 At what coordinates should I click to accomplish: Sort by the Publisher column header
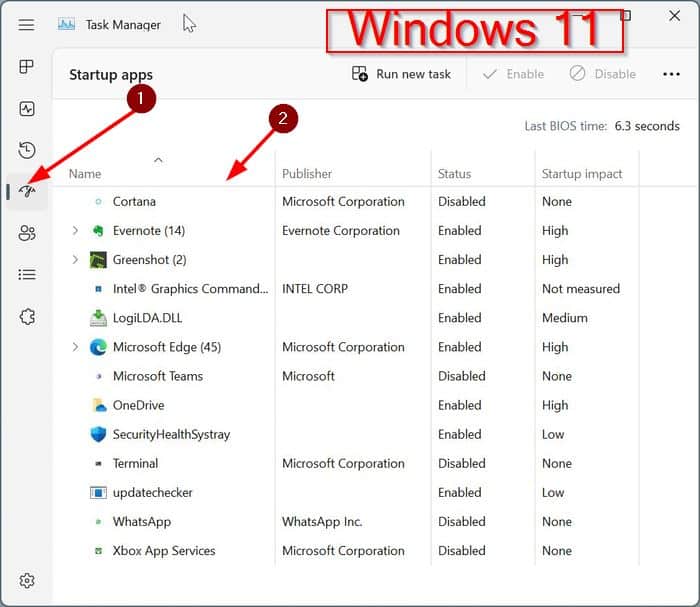[x=307, y=174]
